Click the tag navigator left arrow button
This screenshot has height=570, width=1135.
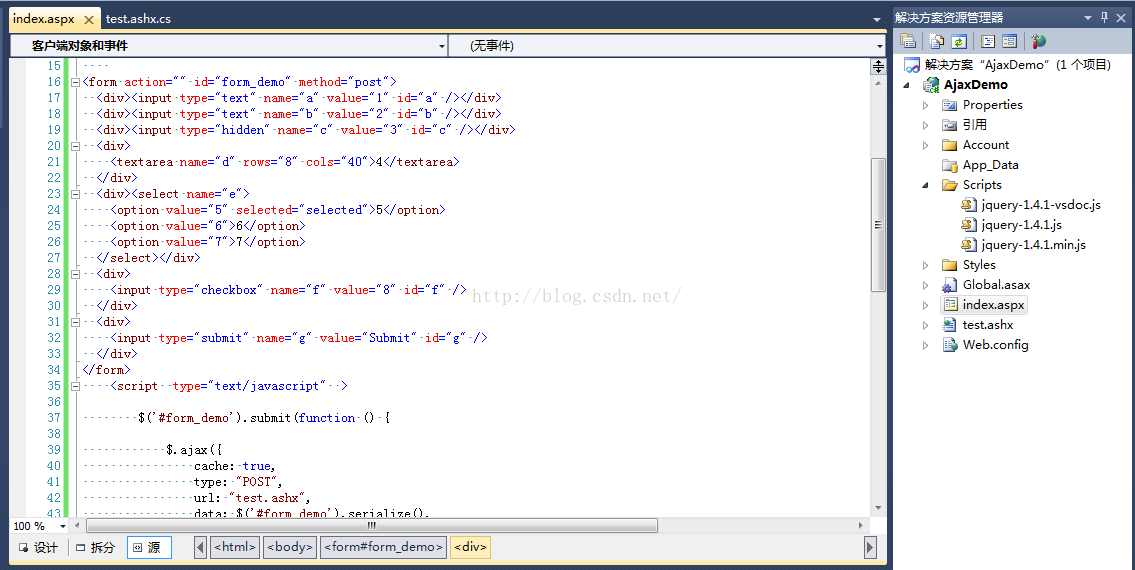tap(201, 548)
